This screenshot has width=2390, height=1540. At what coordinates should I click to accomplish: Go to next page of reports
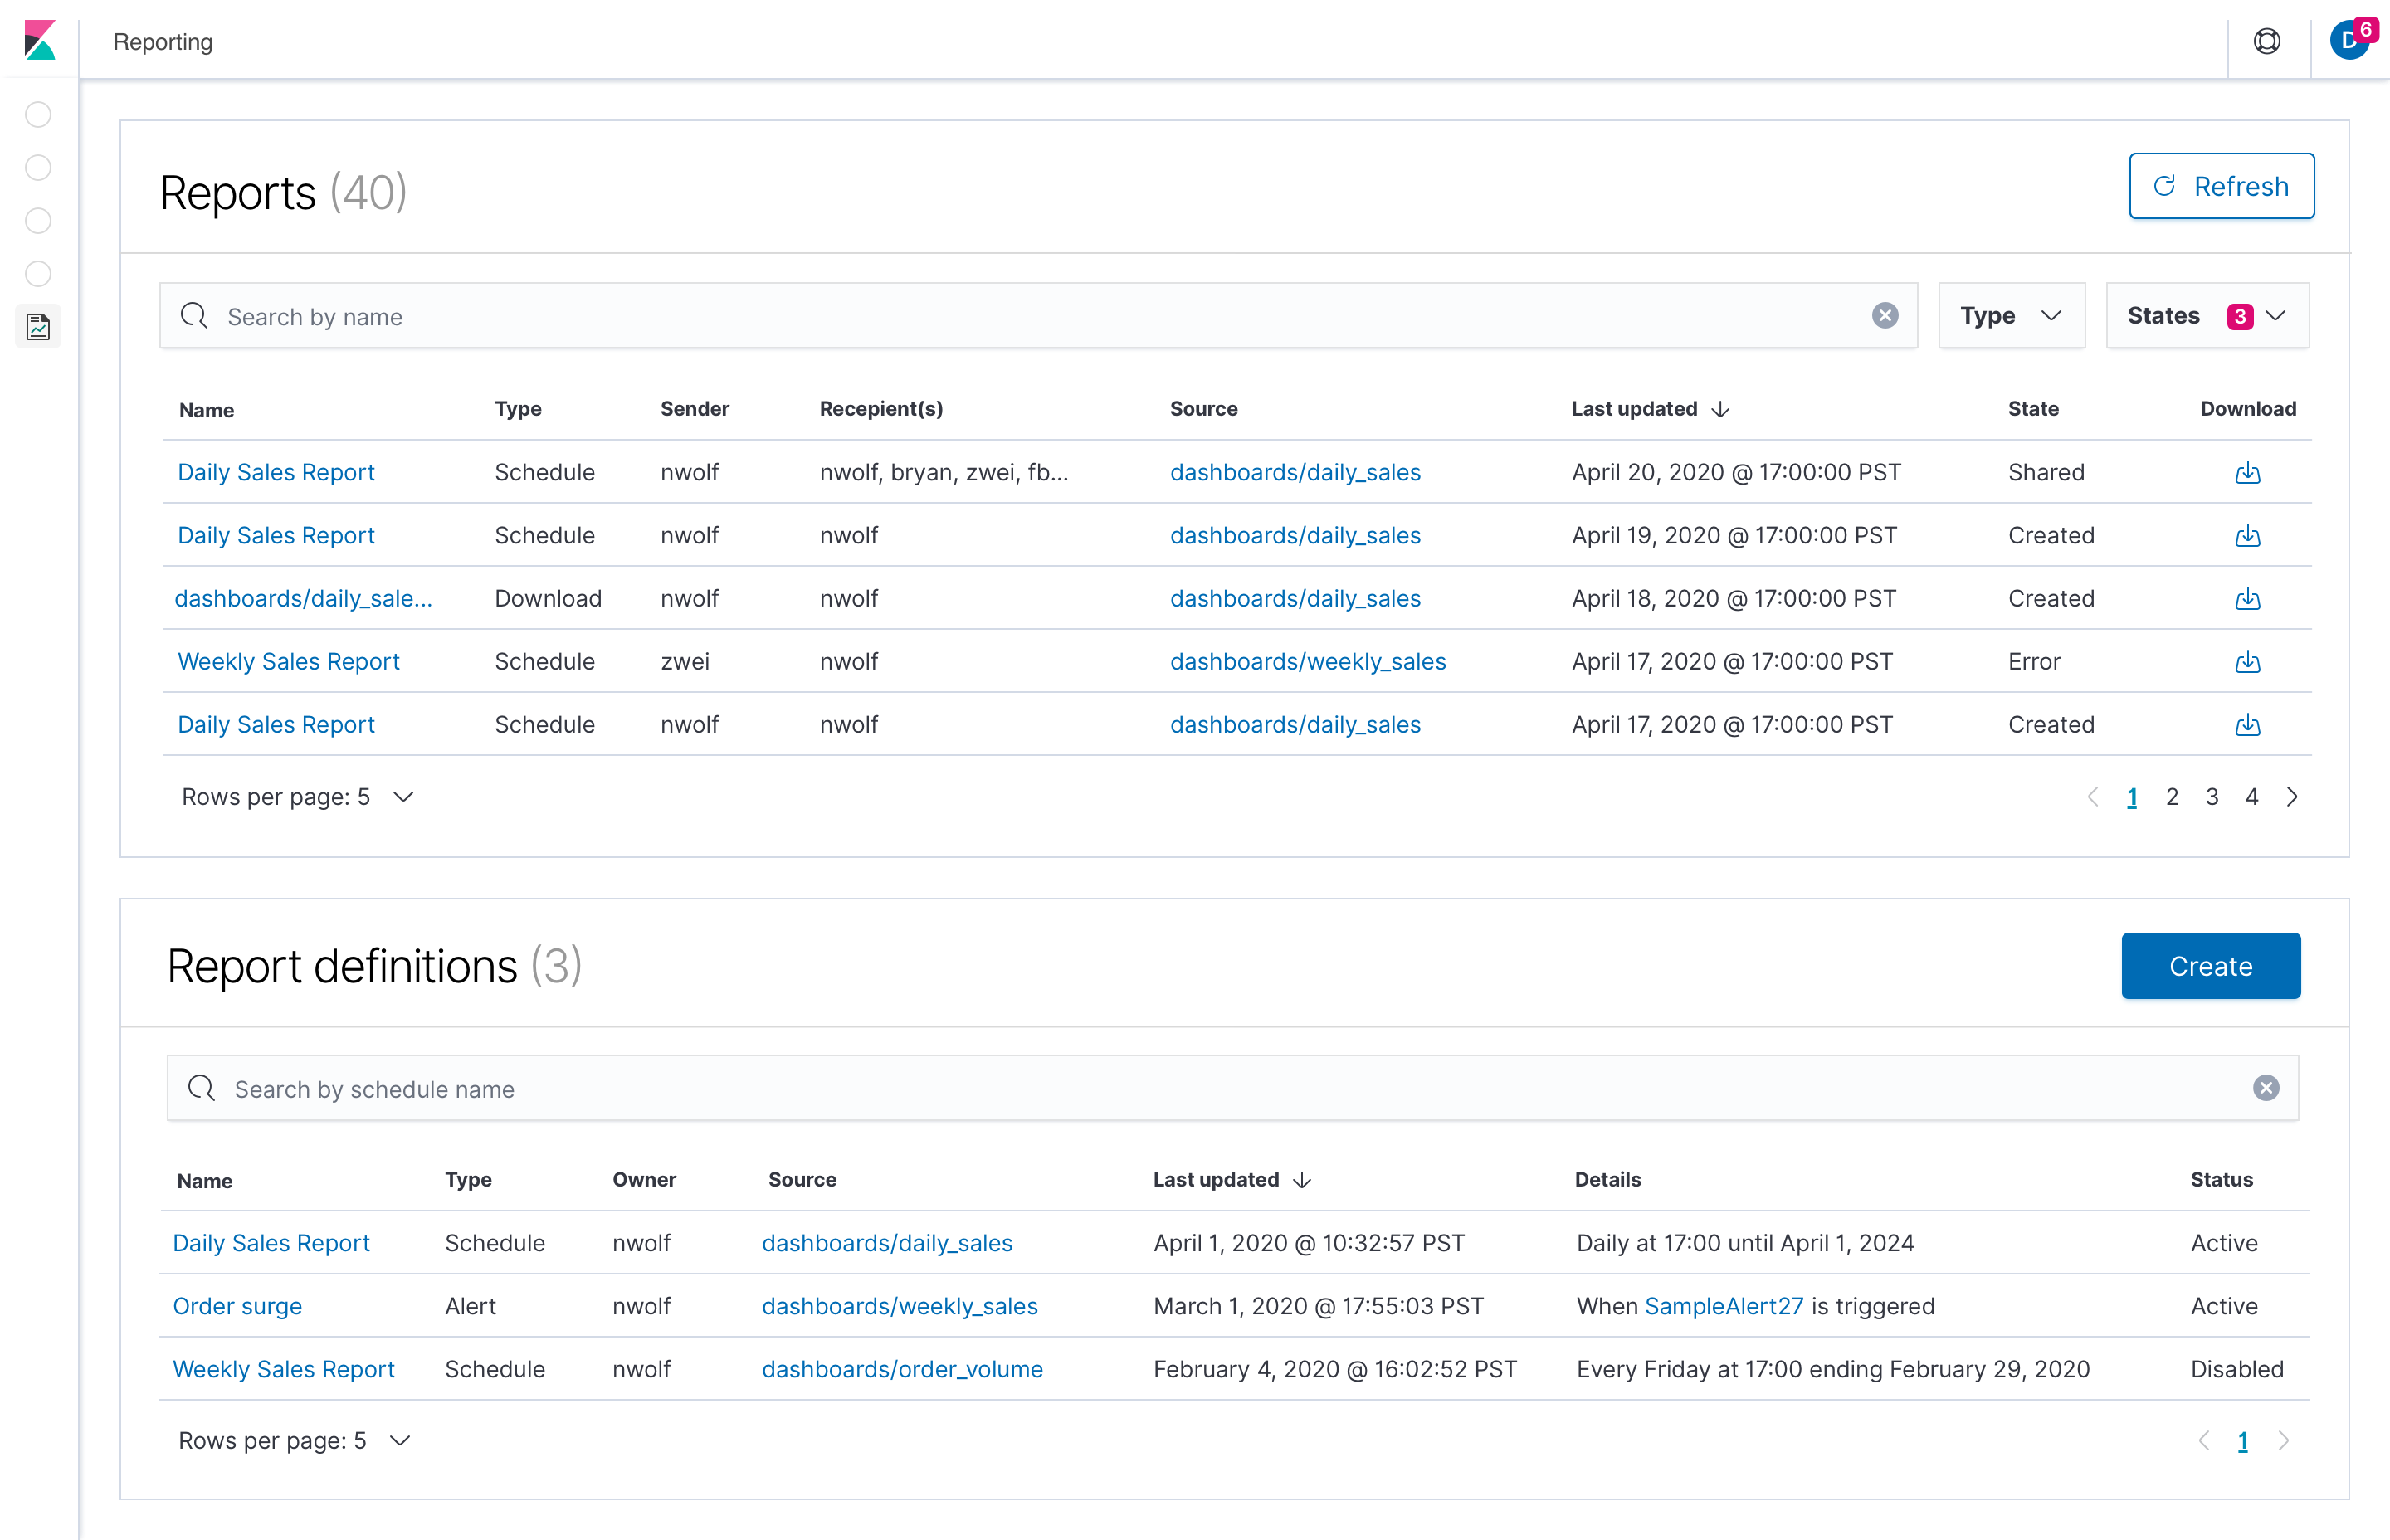pos(2291,797)
